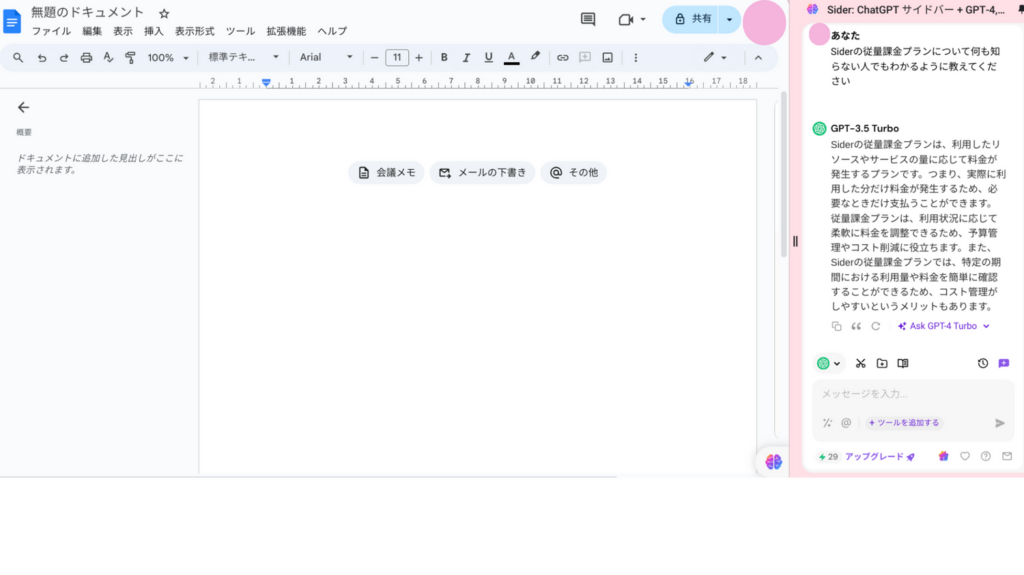The height and width of the screenshot is (575, 1024).
Task: Toggle underline formatting
Action: [x=488, y=58]
